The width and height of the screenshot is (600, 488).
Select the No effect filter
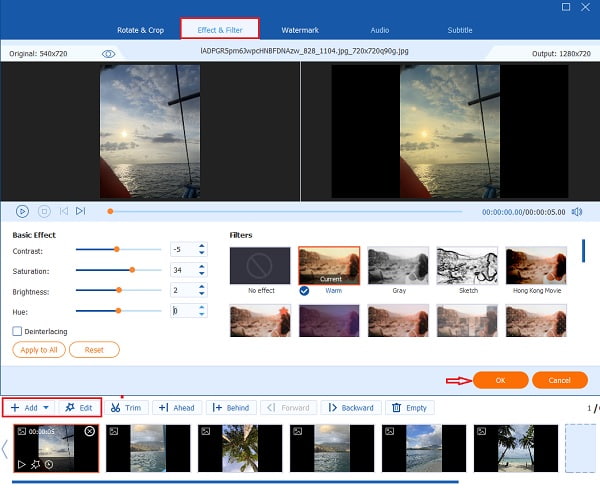pyautogui.click(x=260, y=266)
